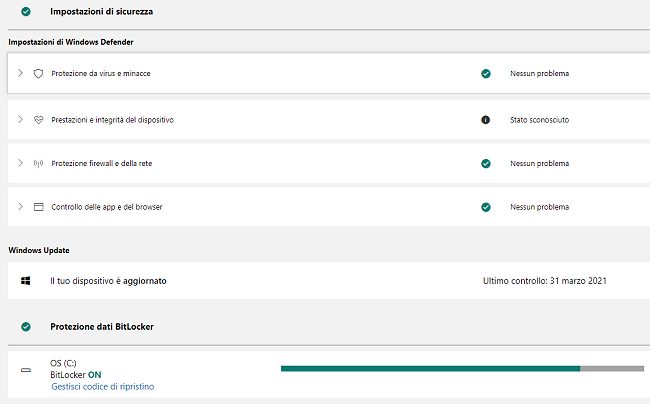The image size is (650, 404).
Task: Open Gestisci codice di ripristino link
Action: (x=102, y=386)
